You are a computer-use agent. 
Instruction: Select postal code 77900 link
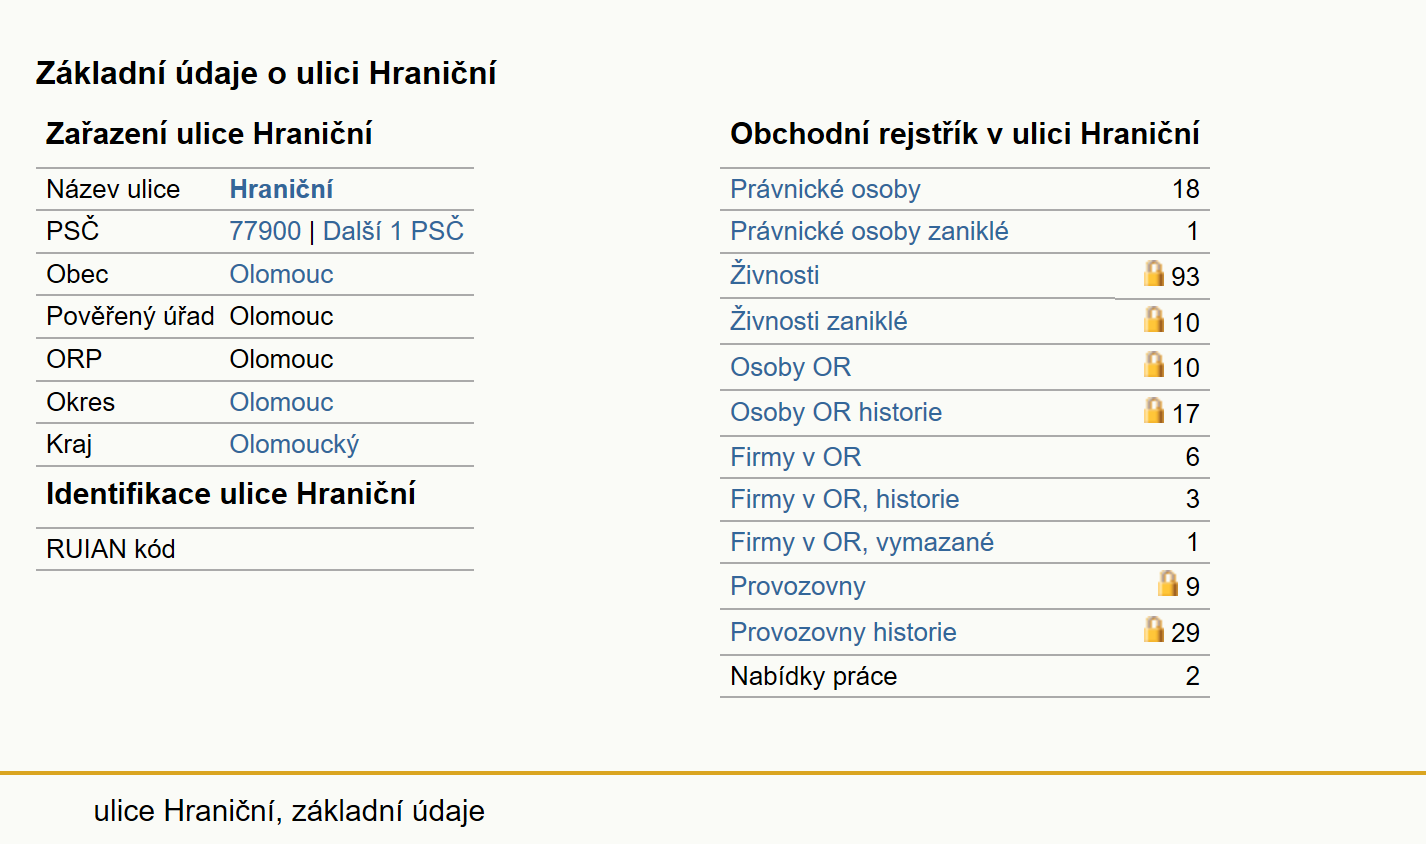coord(265,231)
